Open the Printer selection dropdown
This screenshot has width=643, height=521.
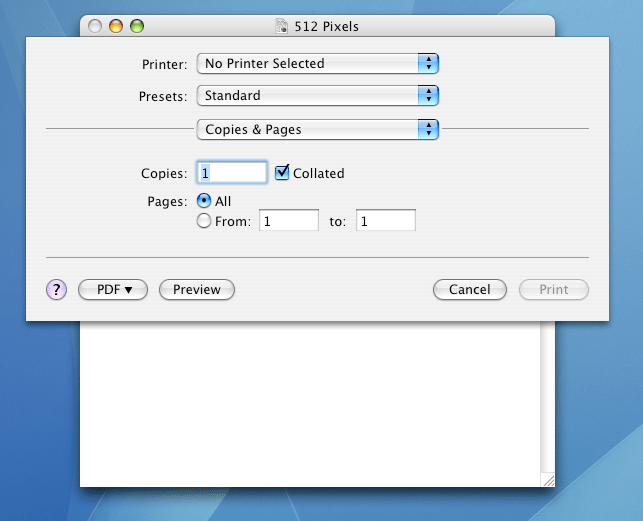[318, 64]
